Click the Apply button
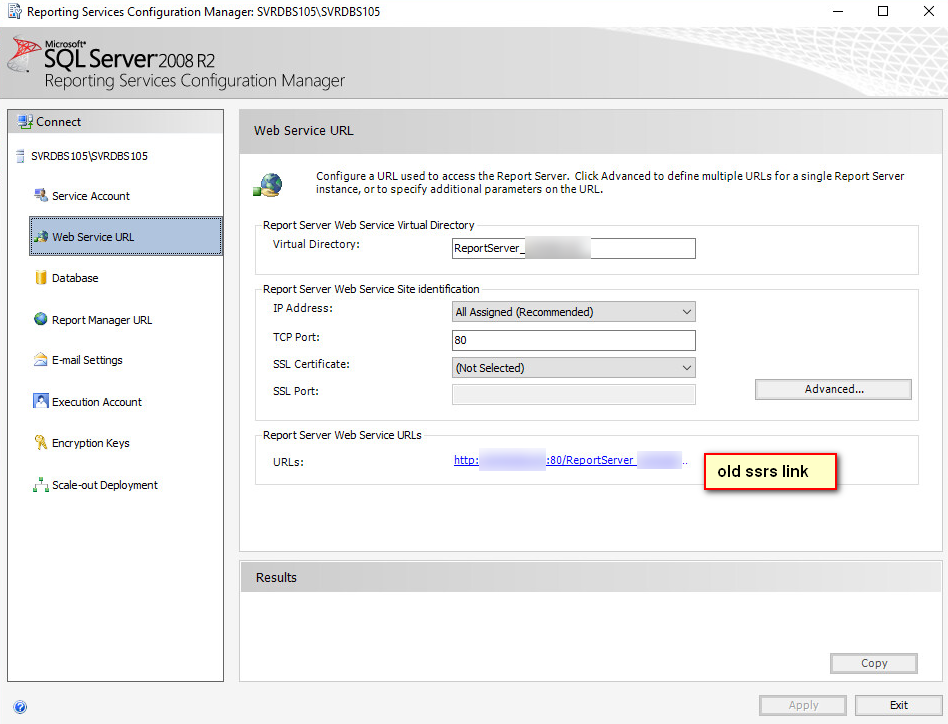Screen dimensions: 948x724 (803, 705)
